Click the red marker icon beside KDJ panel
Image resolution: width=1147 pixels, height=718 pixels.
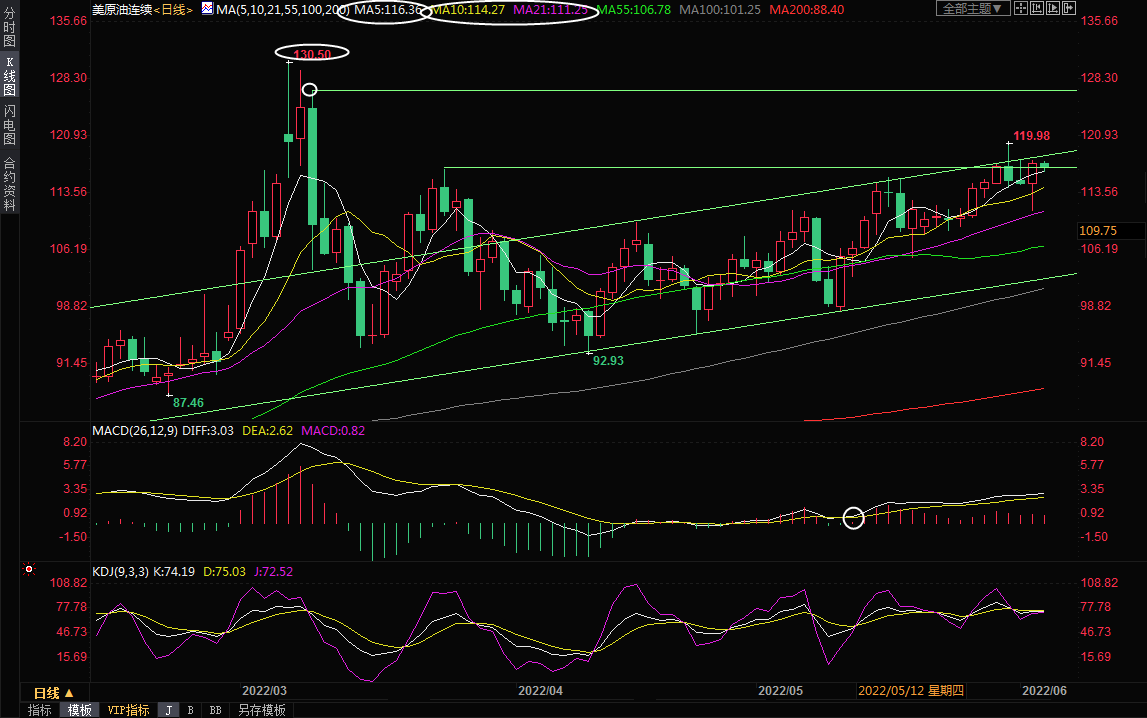coord(29,570)
